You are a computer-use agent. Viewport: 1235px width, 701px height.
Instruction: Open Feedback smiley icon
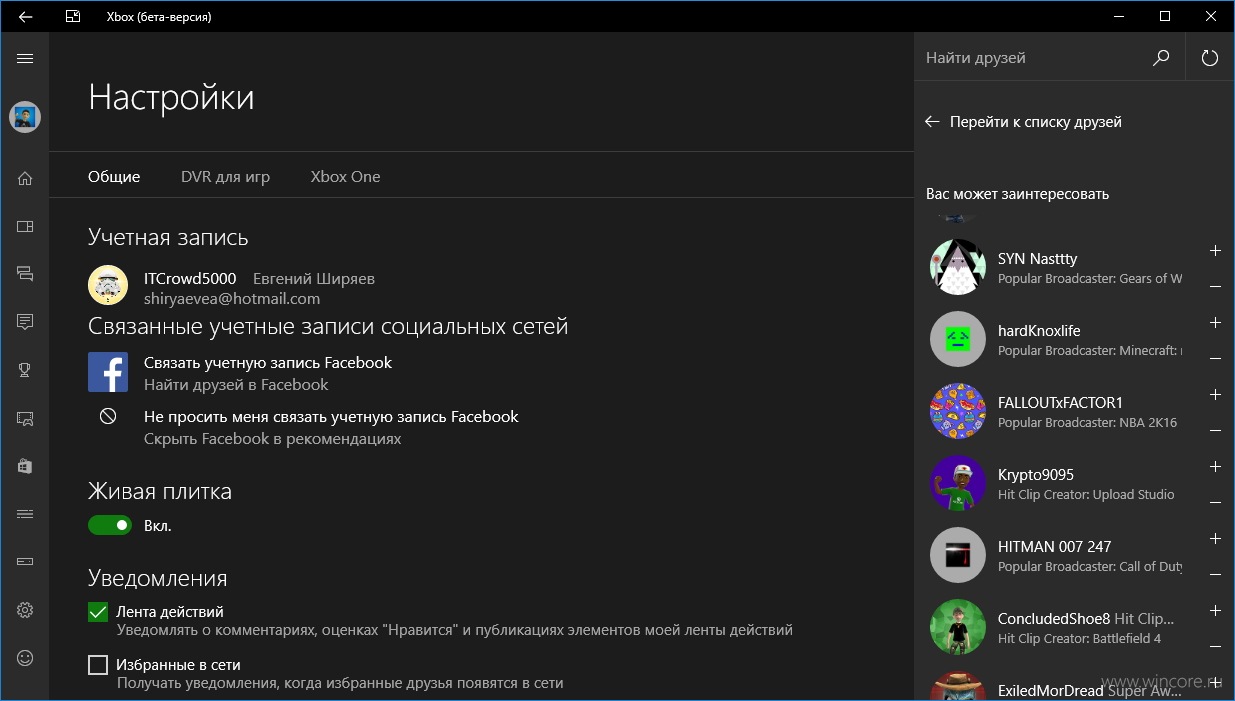(25, 658)
